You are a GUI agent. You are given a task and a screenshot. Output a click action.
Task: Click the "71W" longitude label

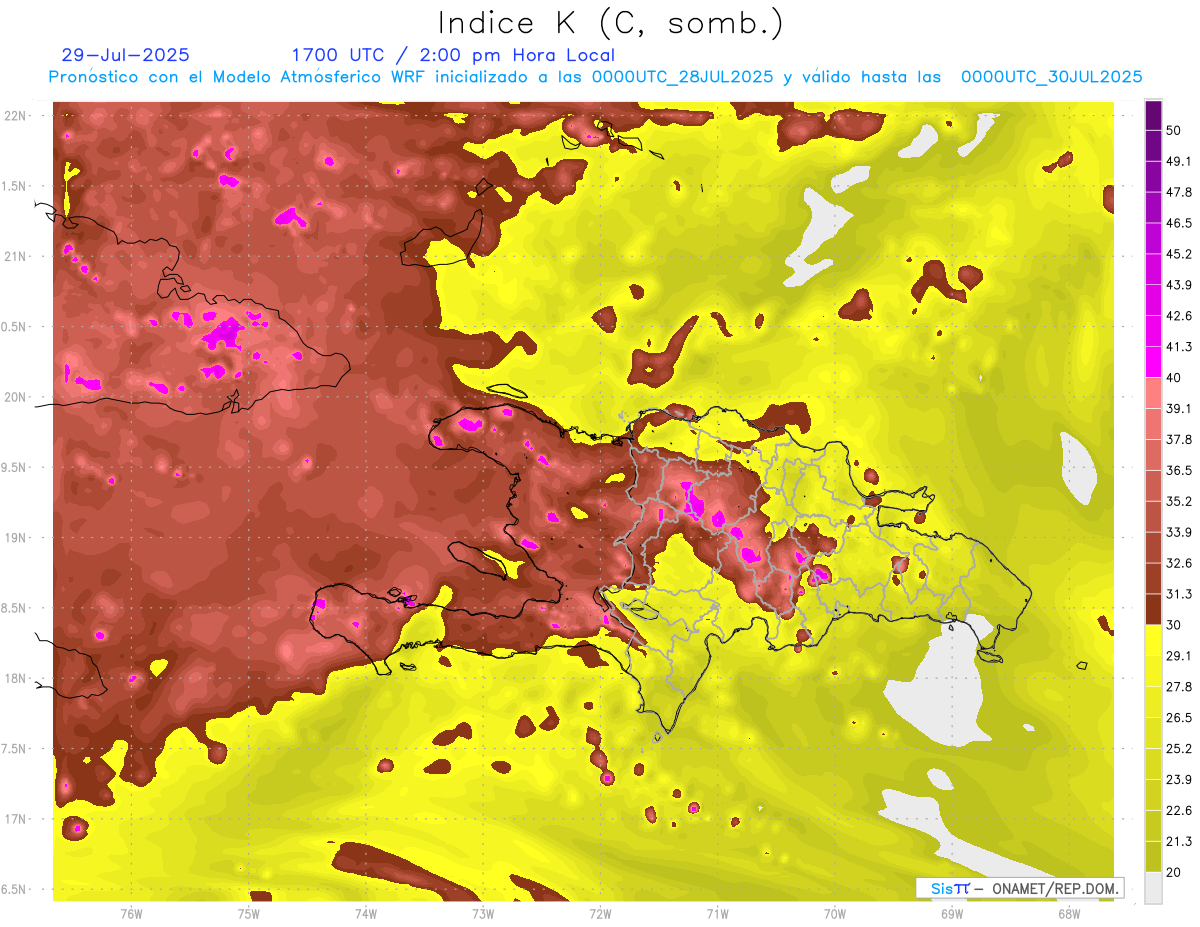pos(717,913)
